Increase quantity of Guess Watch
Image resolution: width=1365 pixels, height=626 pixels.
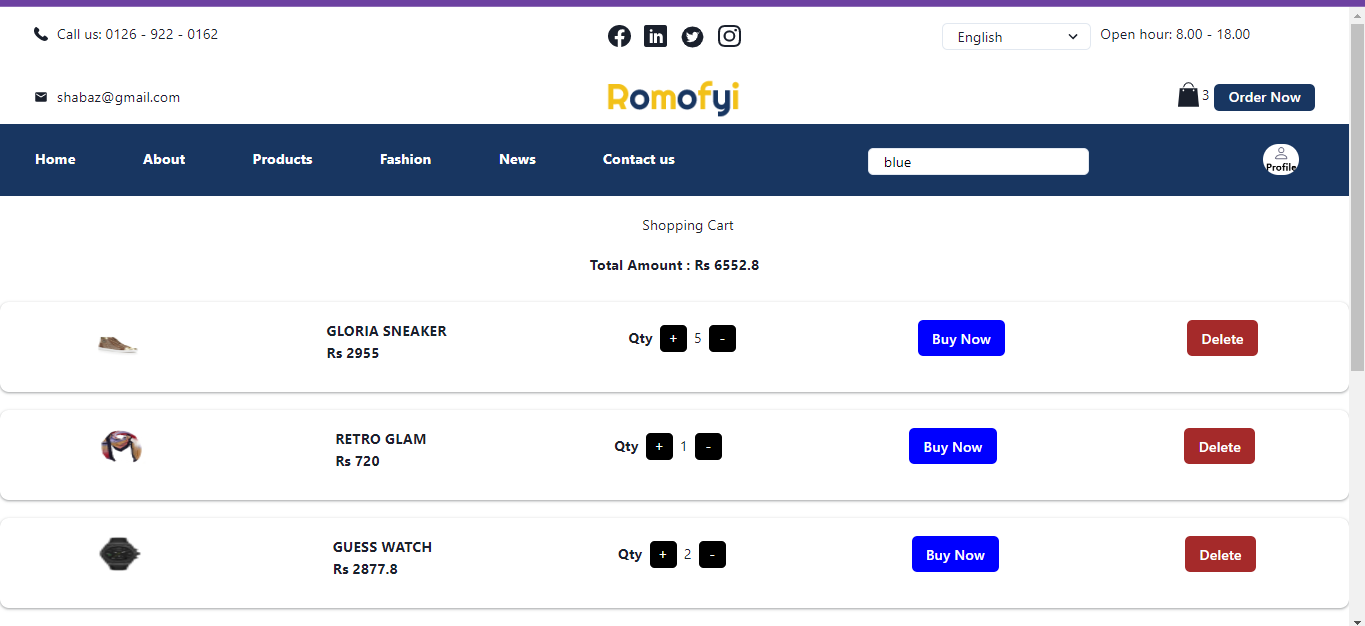click(x=663, y=554)
